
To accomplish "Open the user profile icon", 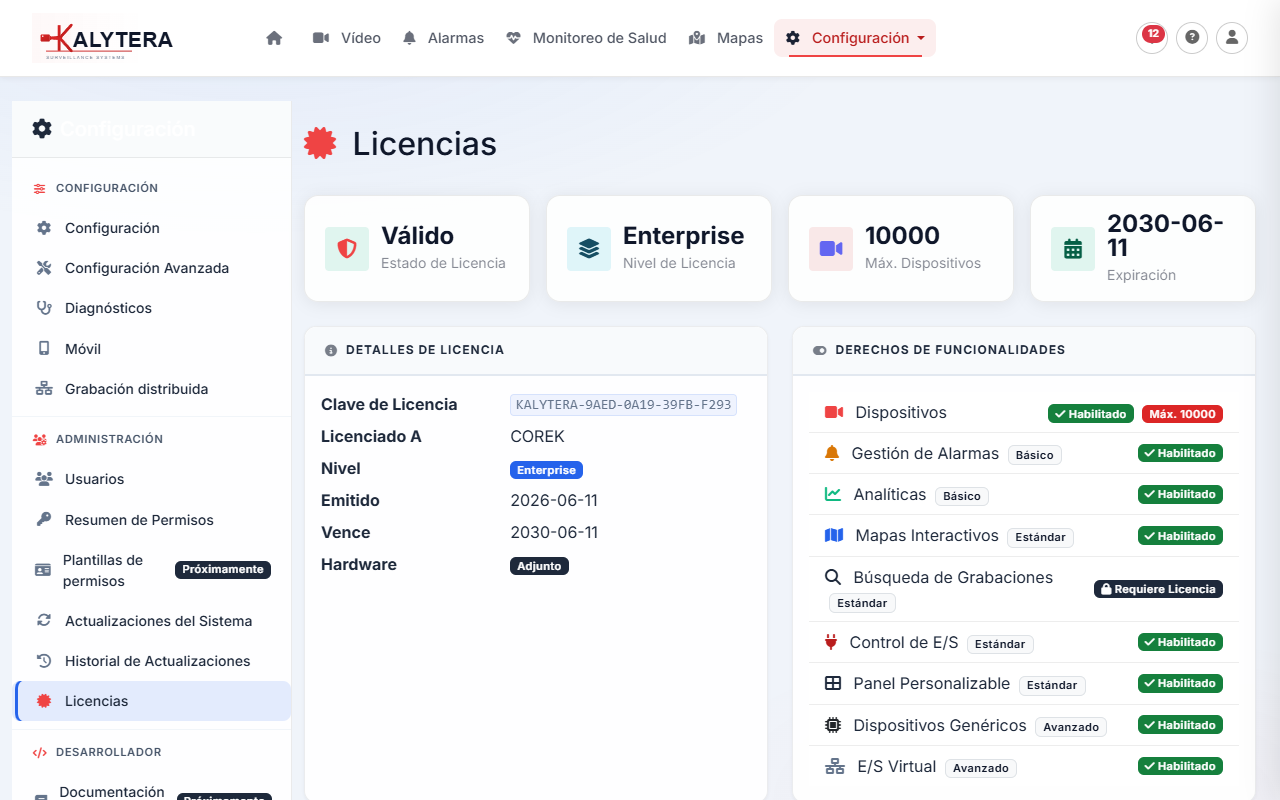I will tap(1232, 38).
